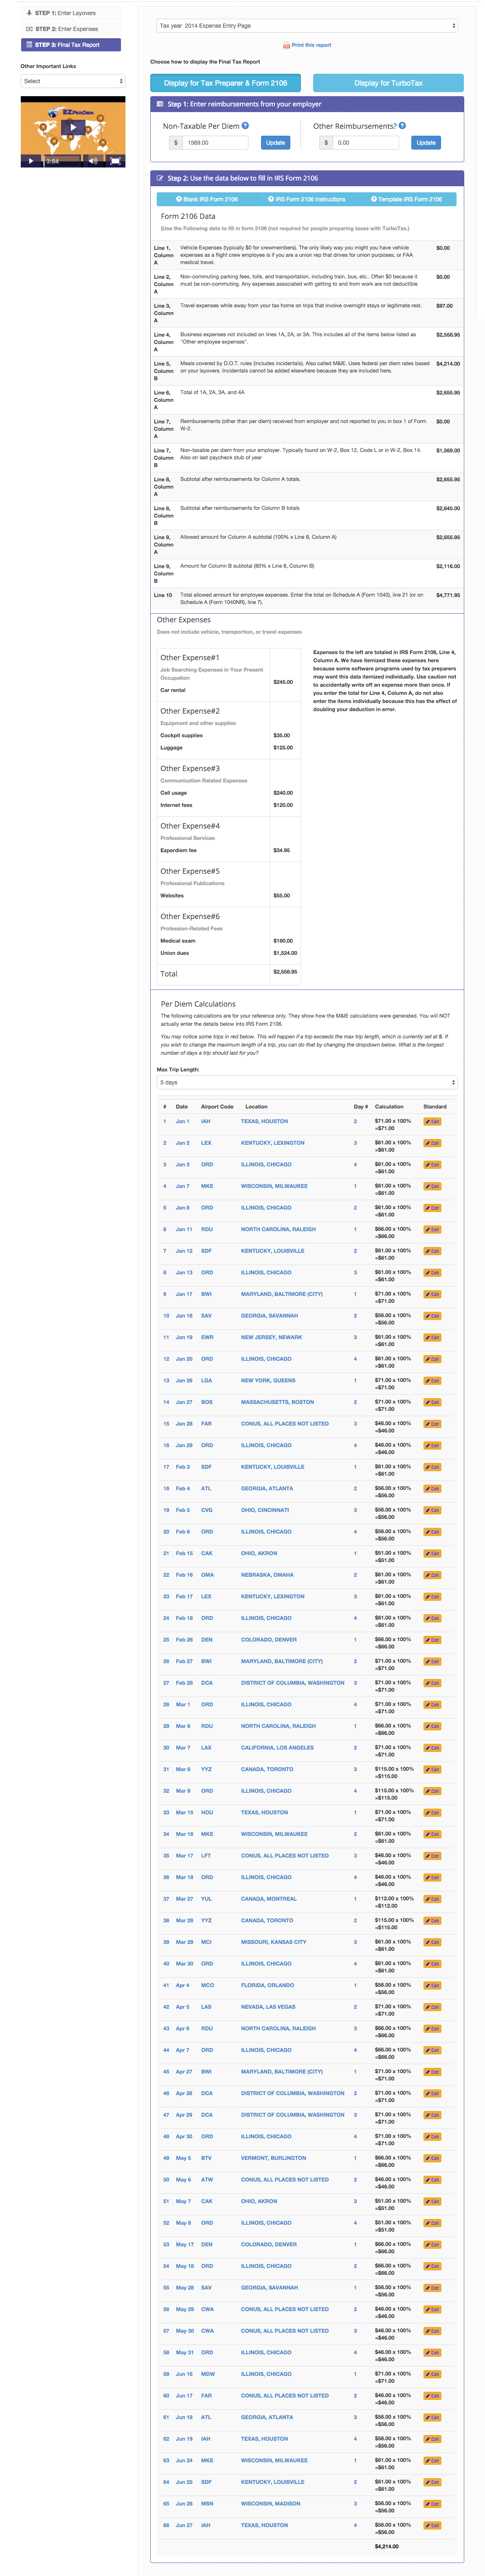Open the IRS Form 2106 Instructions tab
Image resolution: width=485 pixels, height=2576 pixels.
(x=307, y=199)
